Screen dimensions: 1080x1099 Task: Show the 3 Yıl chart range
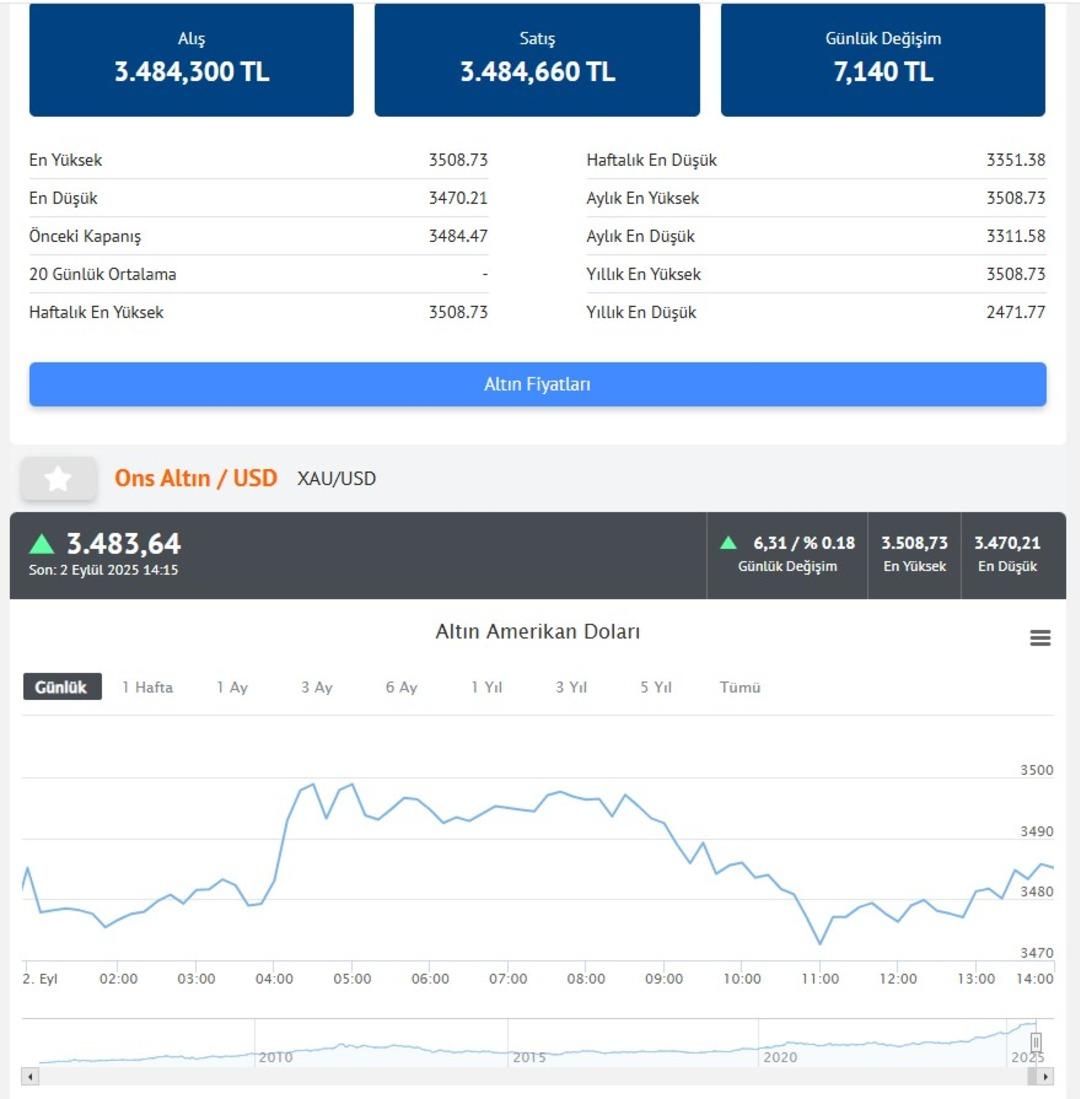571,687
